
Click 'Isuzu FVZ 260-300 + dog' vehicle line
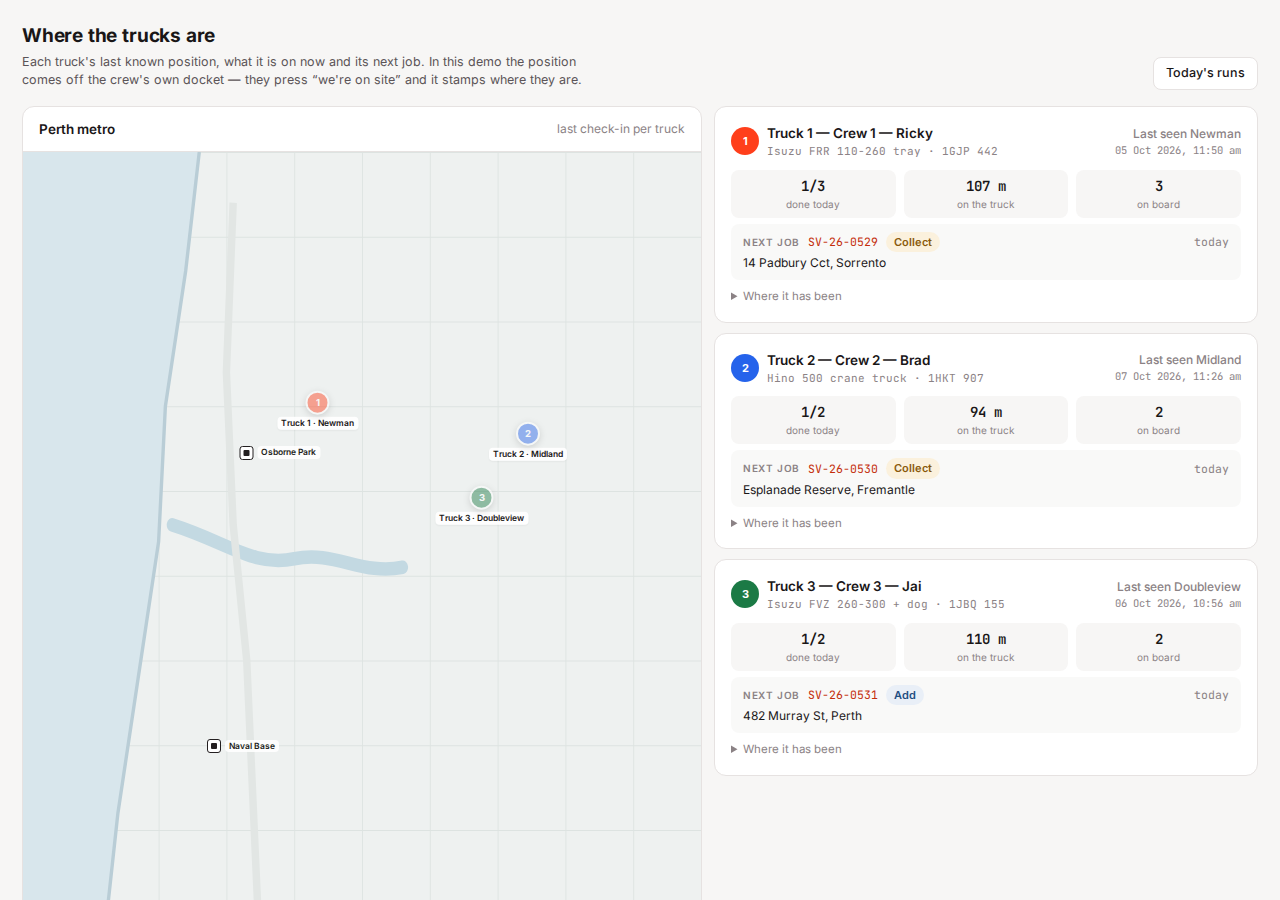(886, 604)
